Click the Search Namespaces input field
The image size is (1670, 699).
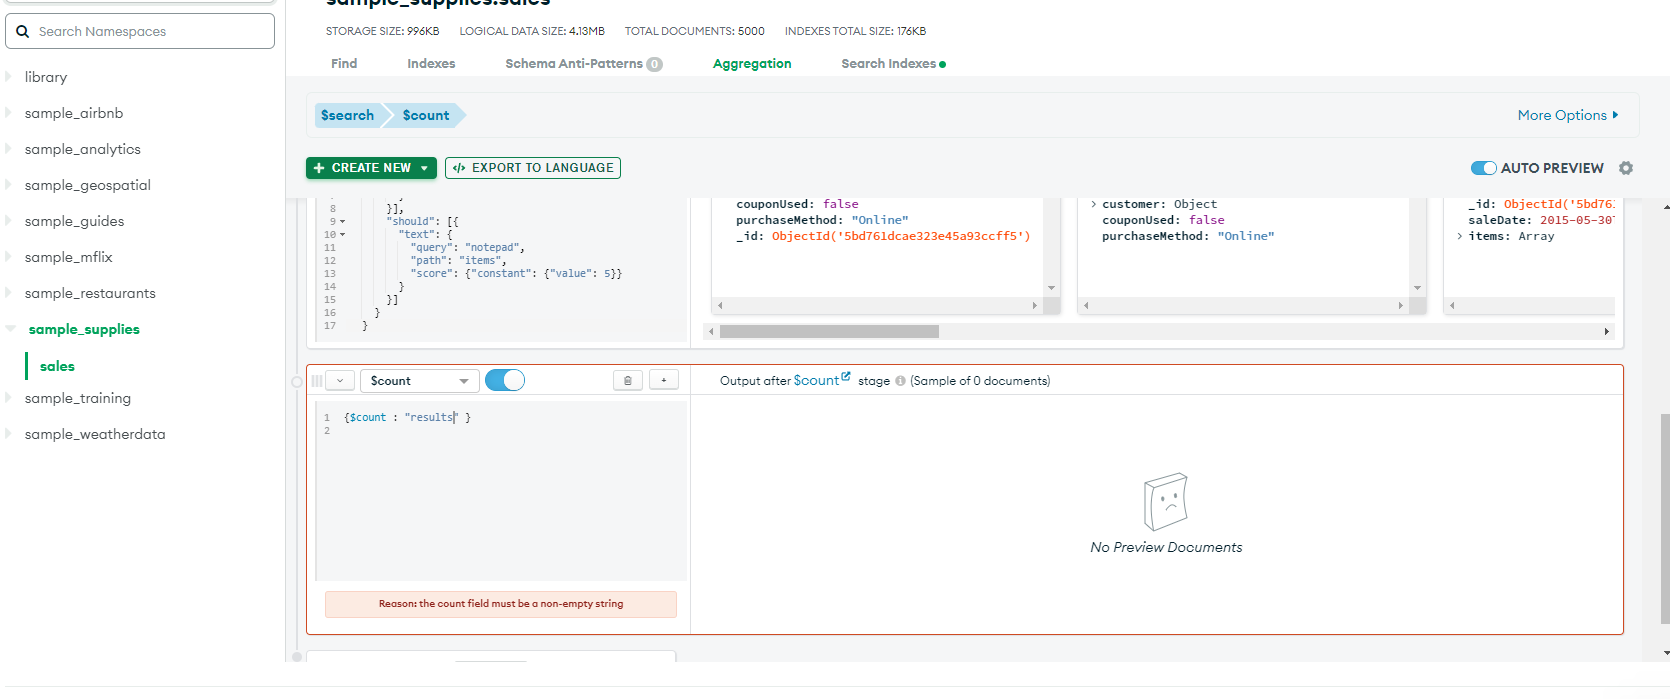point(150,31)
